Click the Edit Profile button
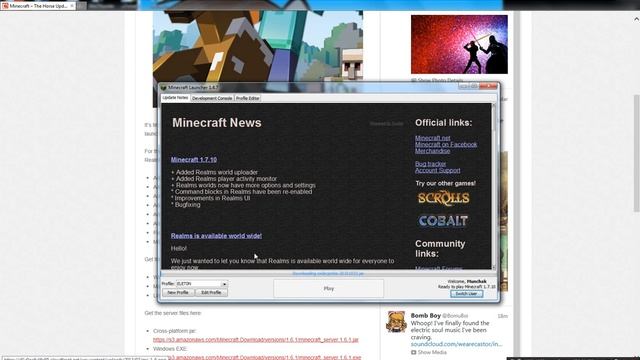 211,293
